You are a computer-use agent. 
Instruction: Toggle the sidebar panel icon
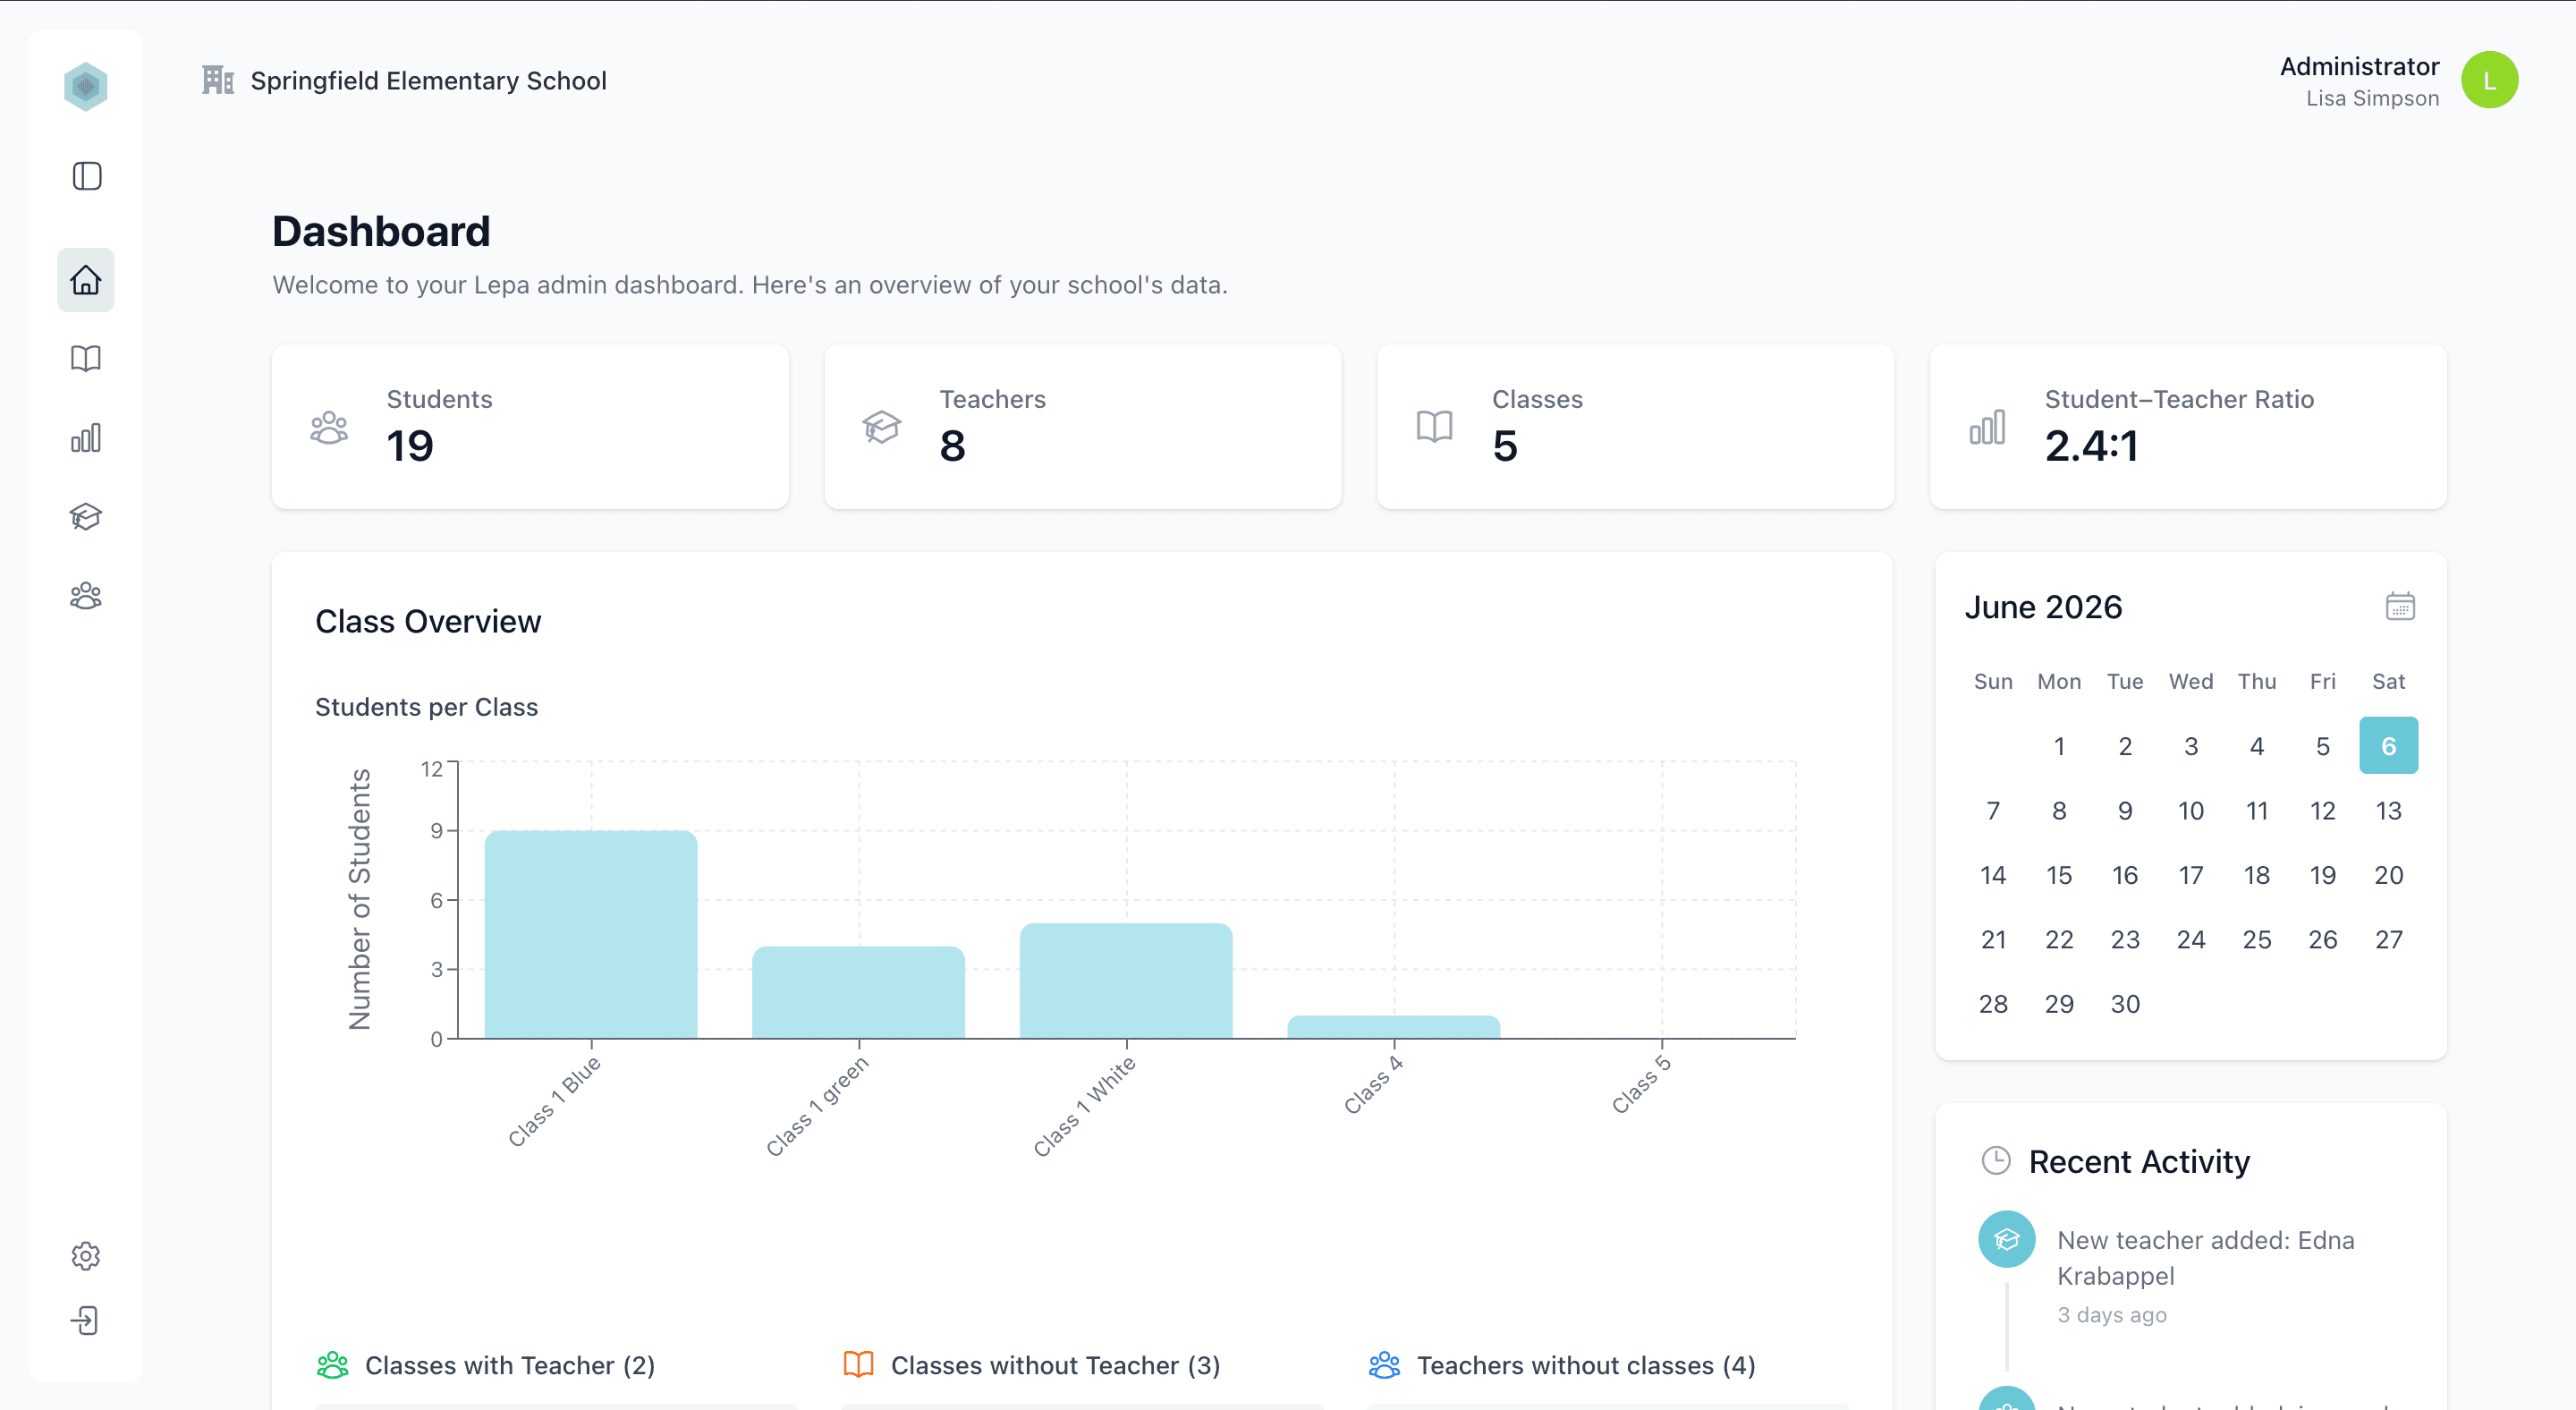pos(87,176)
